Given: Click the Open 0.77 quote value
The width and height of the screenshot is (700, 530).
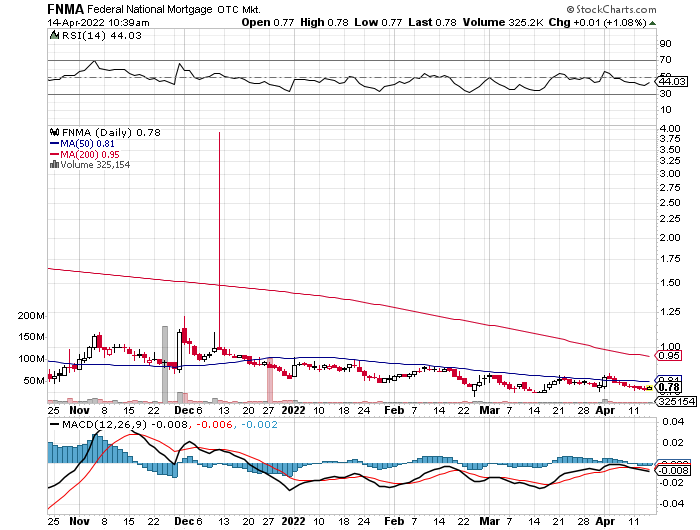Looking at the screenshot, I should tap(267, 22).
